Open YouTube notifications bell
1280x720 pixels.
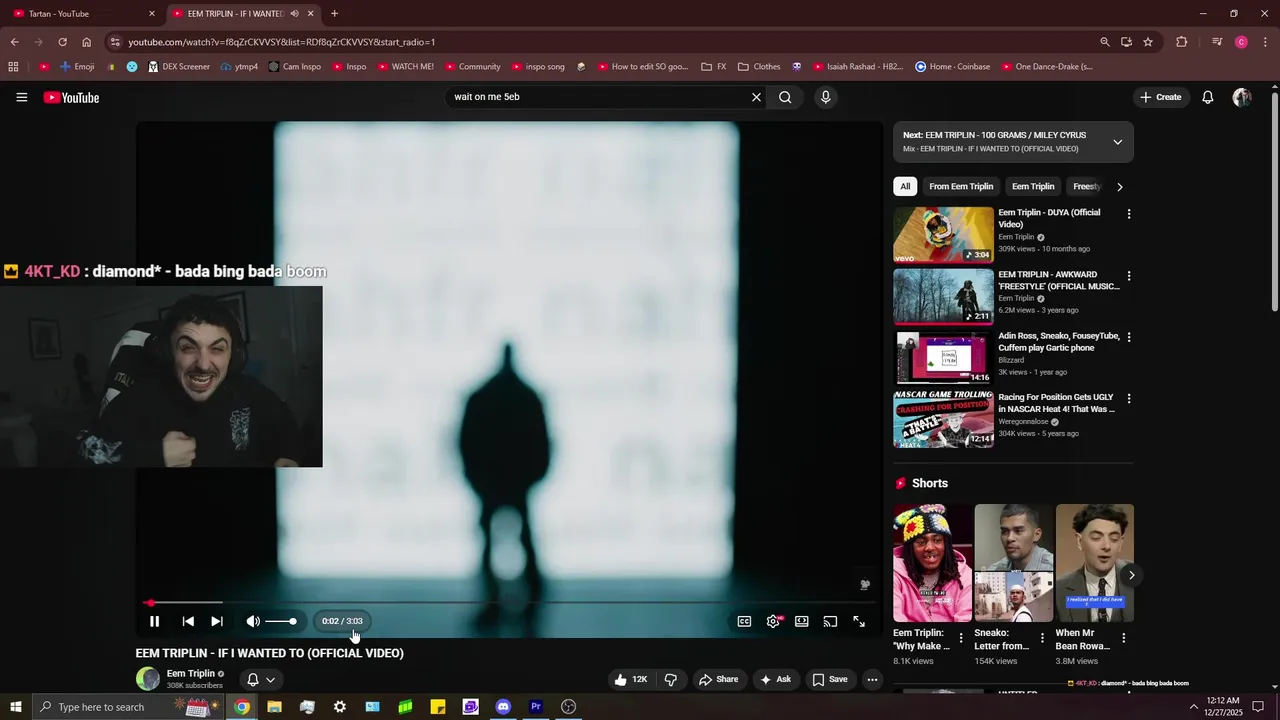[x=1208, y=97]
